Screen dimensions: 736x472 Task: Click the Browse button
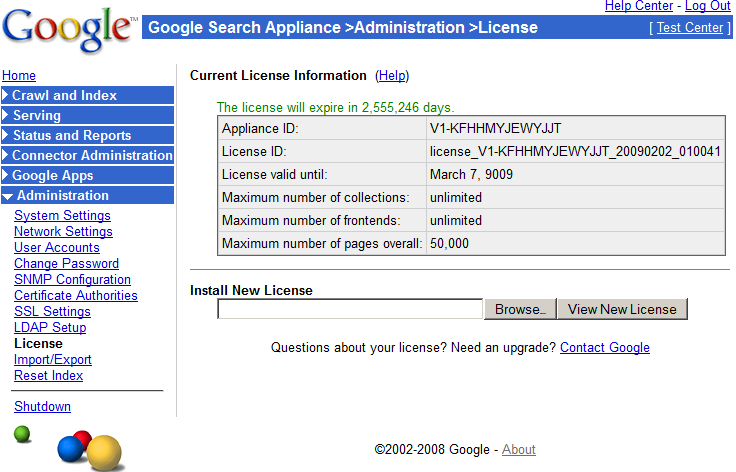[x=520, y=309]
